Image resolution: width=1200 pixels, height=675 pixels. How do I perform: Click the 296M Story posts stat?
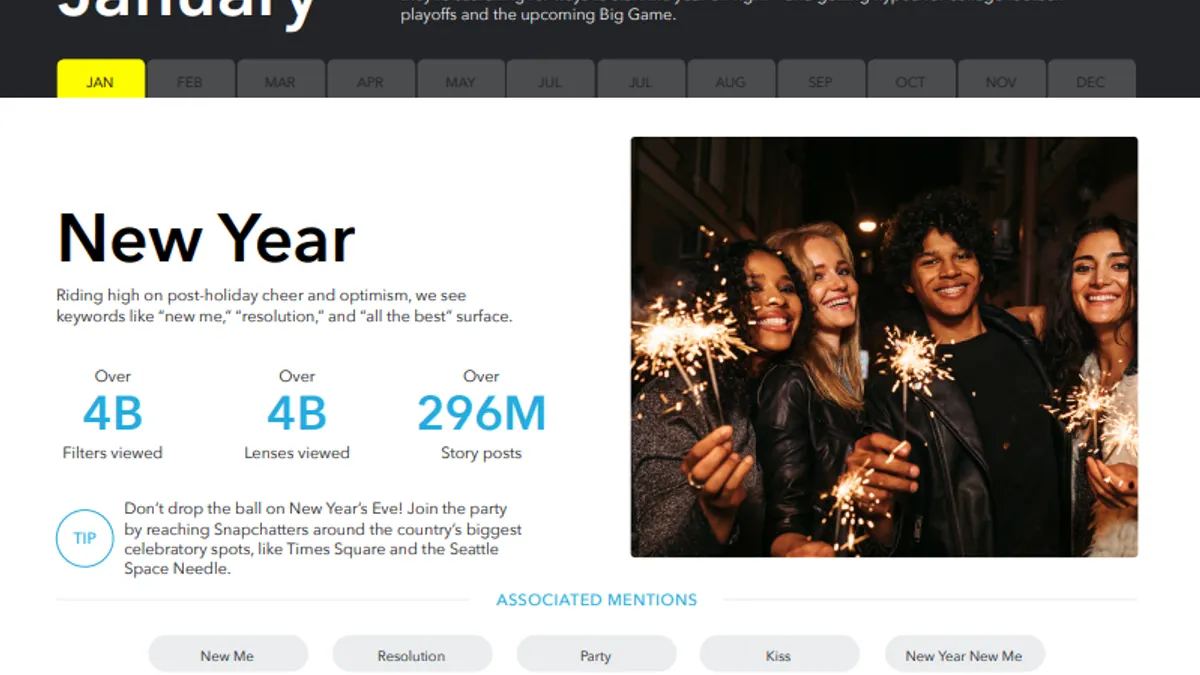point(481,415)
